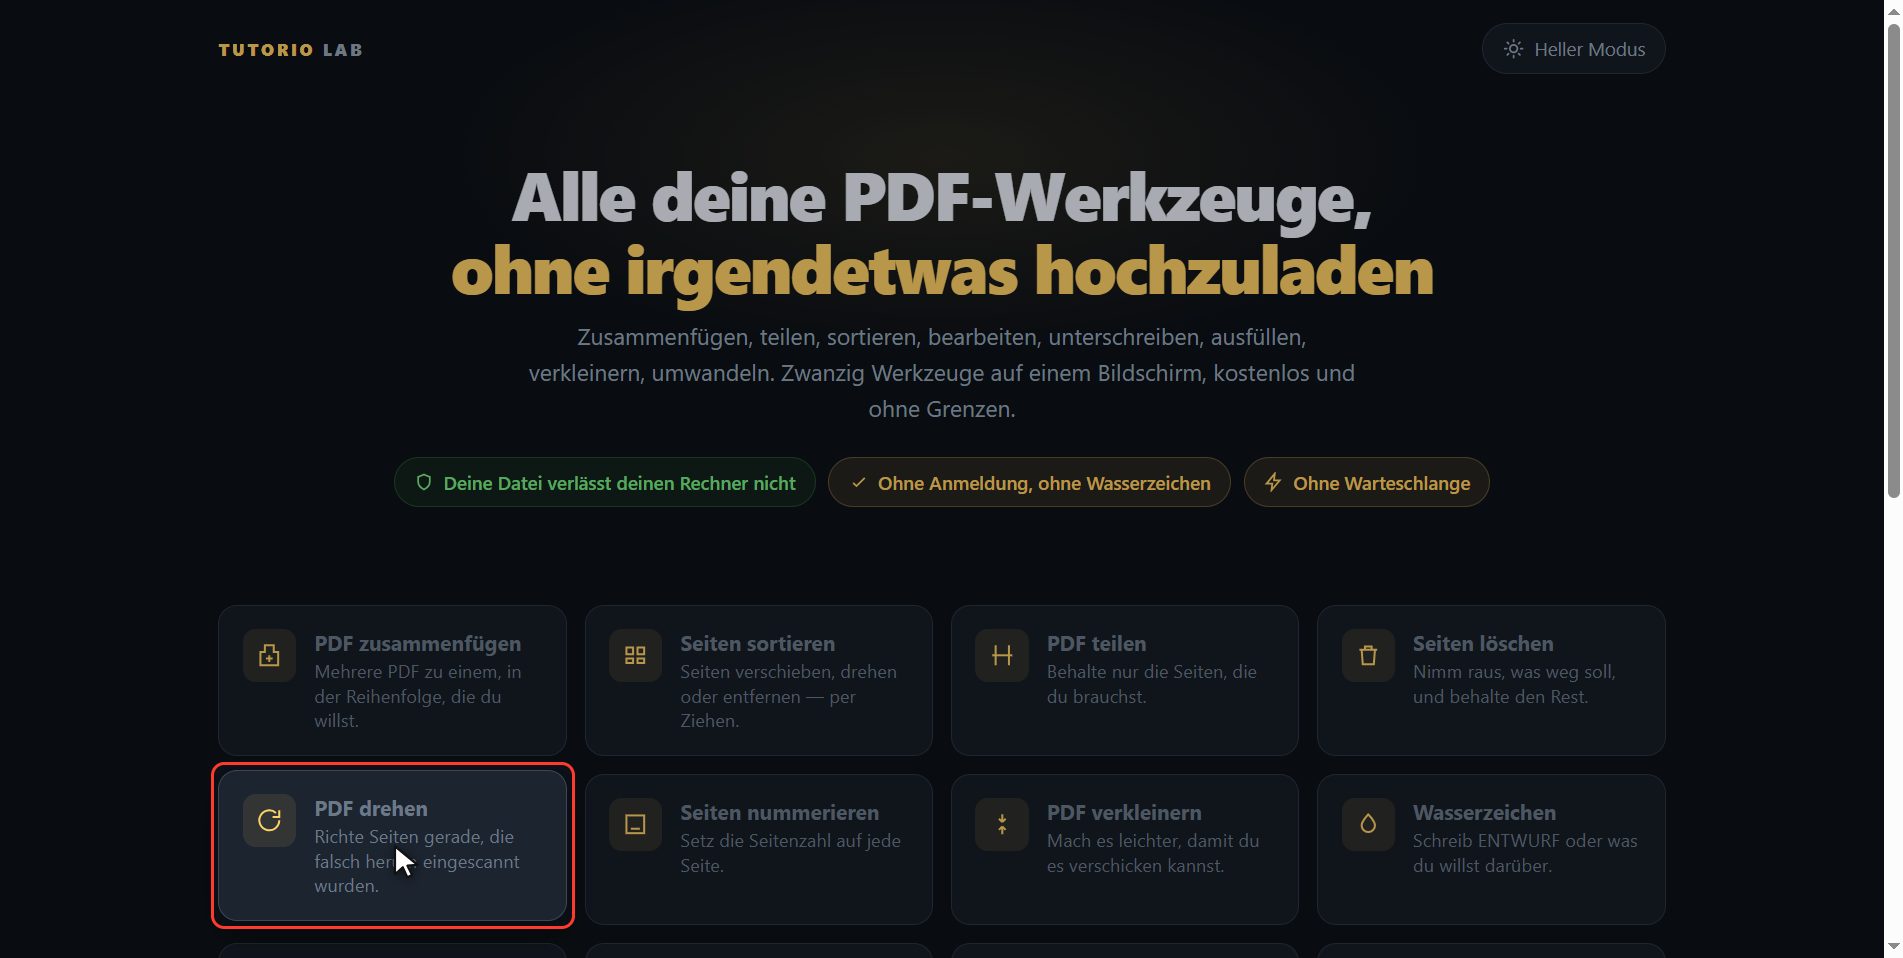Open the Seiten löschen tool card
The height and width of the screenshot is (958, 1903).
(x=1491, y=680)
